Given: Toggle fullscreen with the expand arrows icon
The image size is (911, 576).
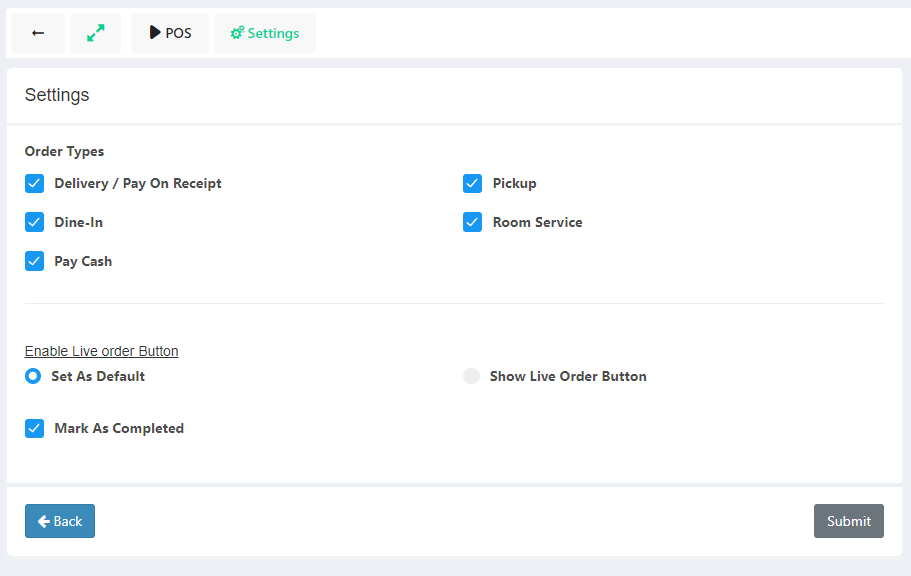Looking at the screenshot, I should click(95, 33).
